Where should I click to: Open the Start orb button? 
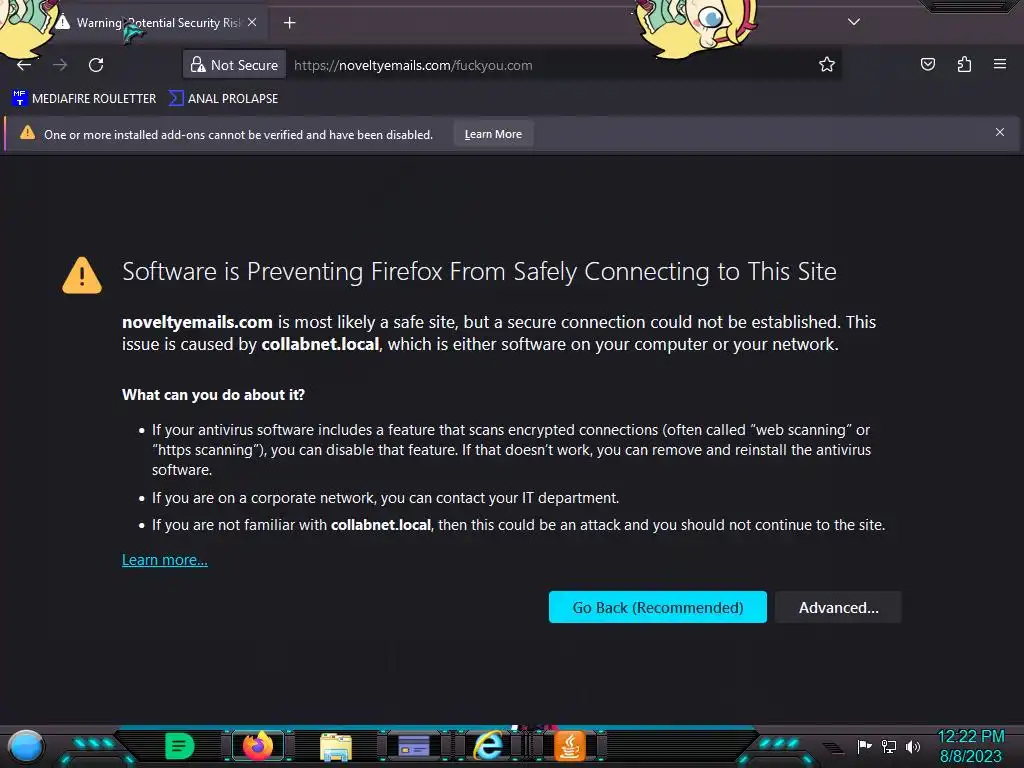pyautogui.click(x=25, y=747)
